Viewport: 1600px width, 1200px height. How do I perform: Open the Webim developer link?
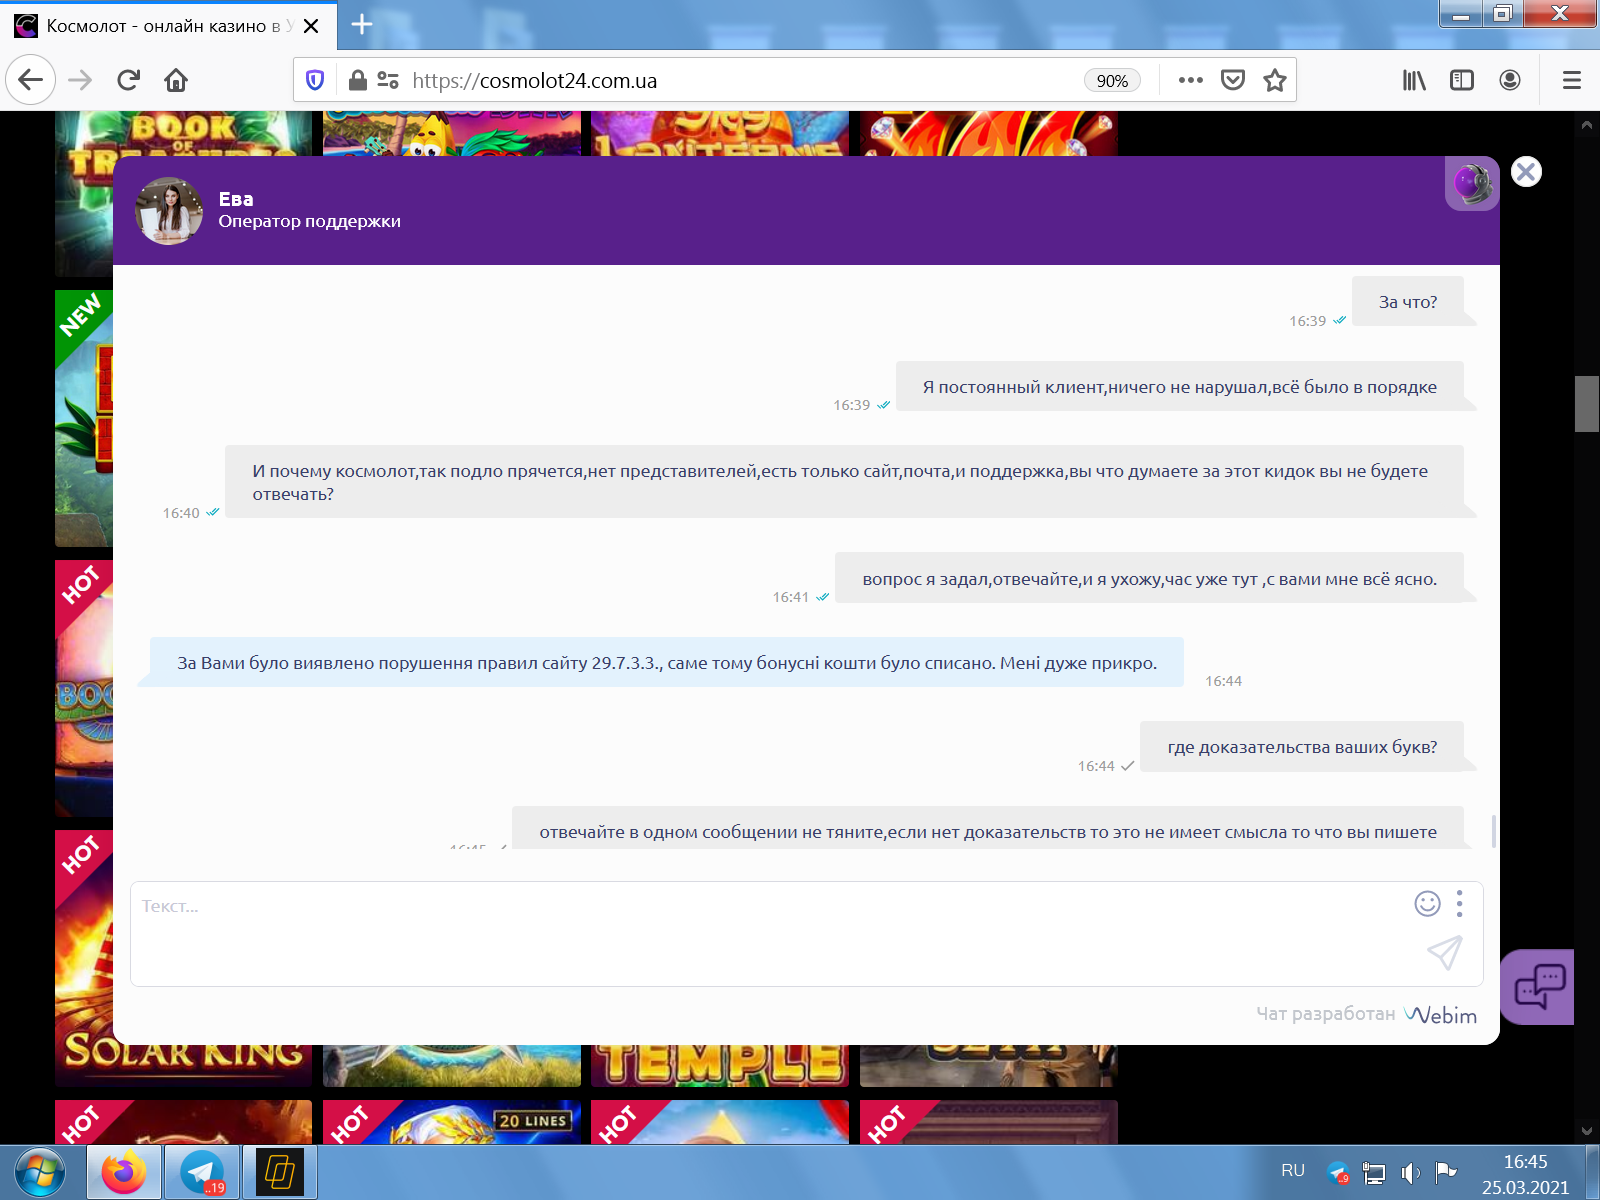click(x=1440, y=1014)
